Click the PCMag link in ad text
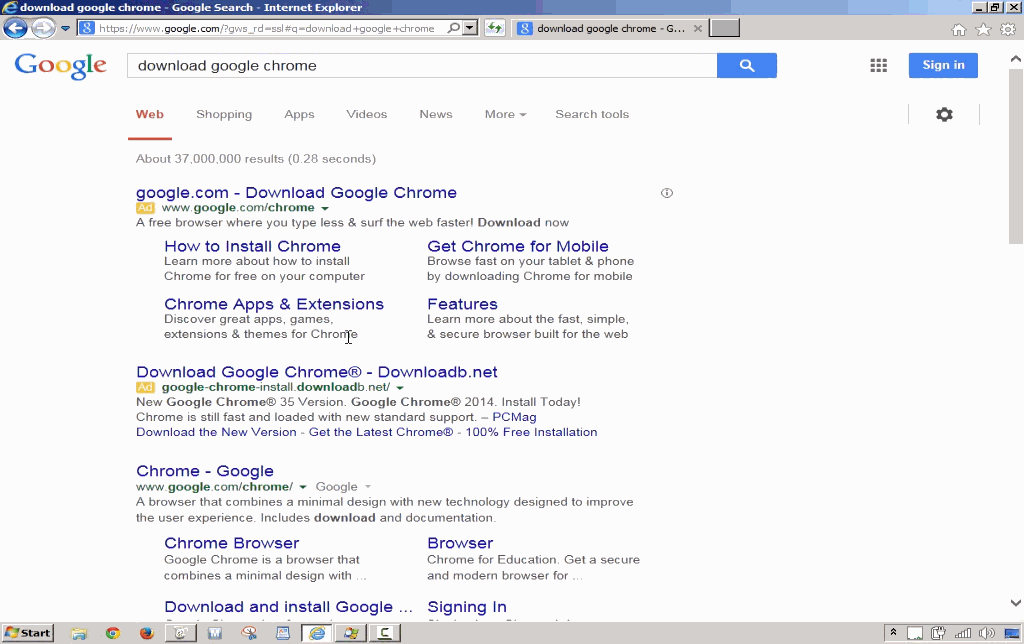Image resolution: width=1024 pixels, height=644 pixels. pos(514,417)
